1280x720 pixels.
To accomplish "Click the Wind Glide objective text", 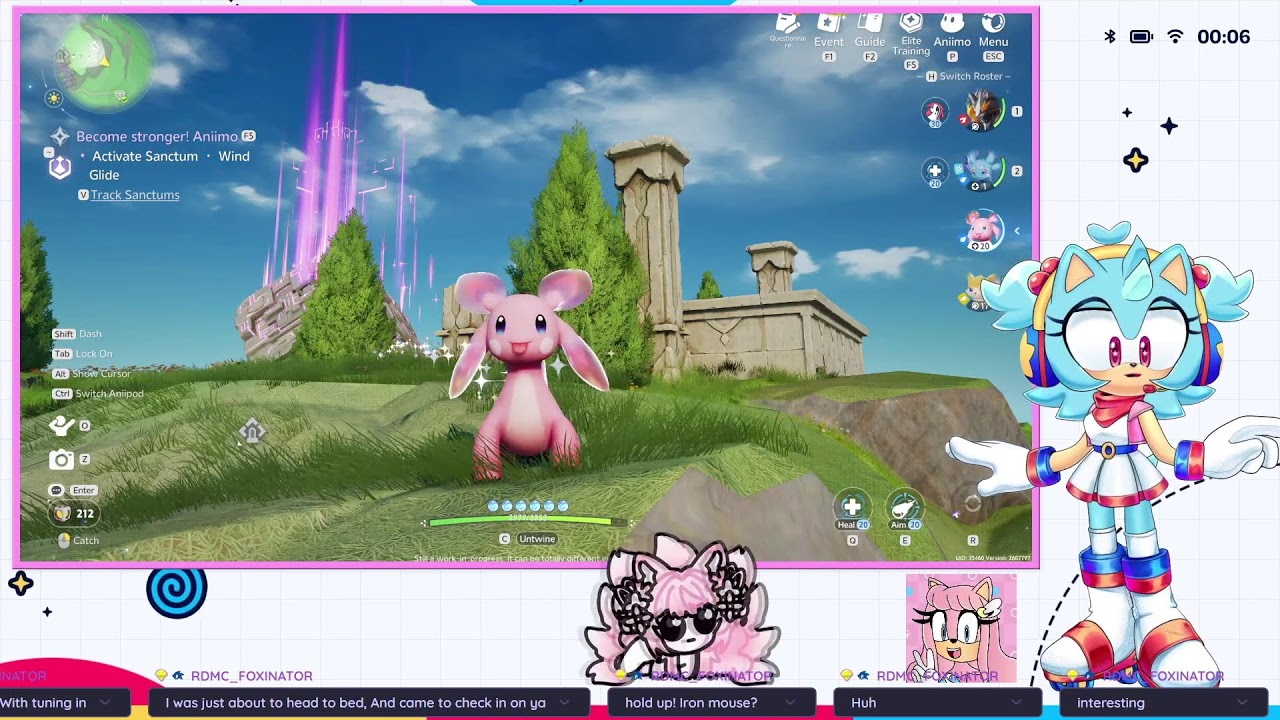I will (x=169, y=165).
